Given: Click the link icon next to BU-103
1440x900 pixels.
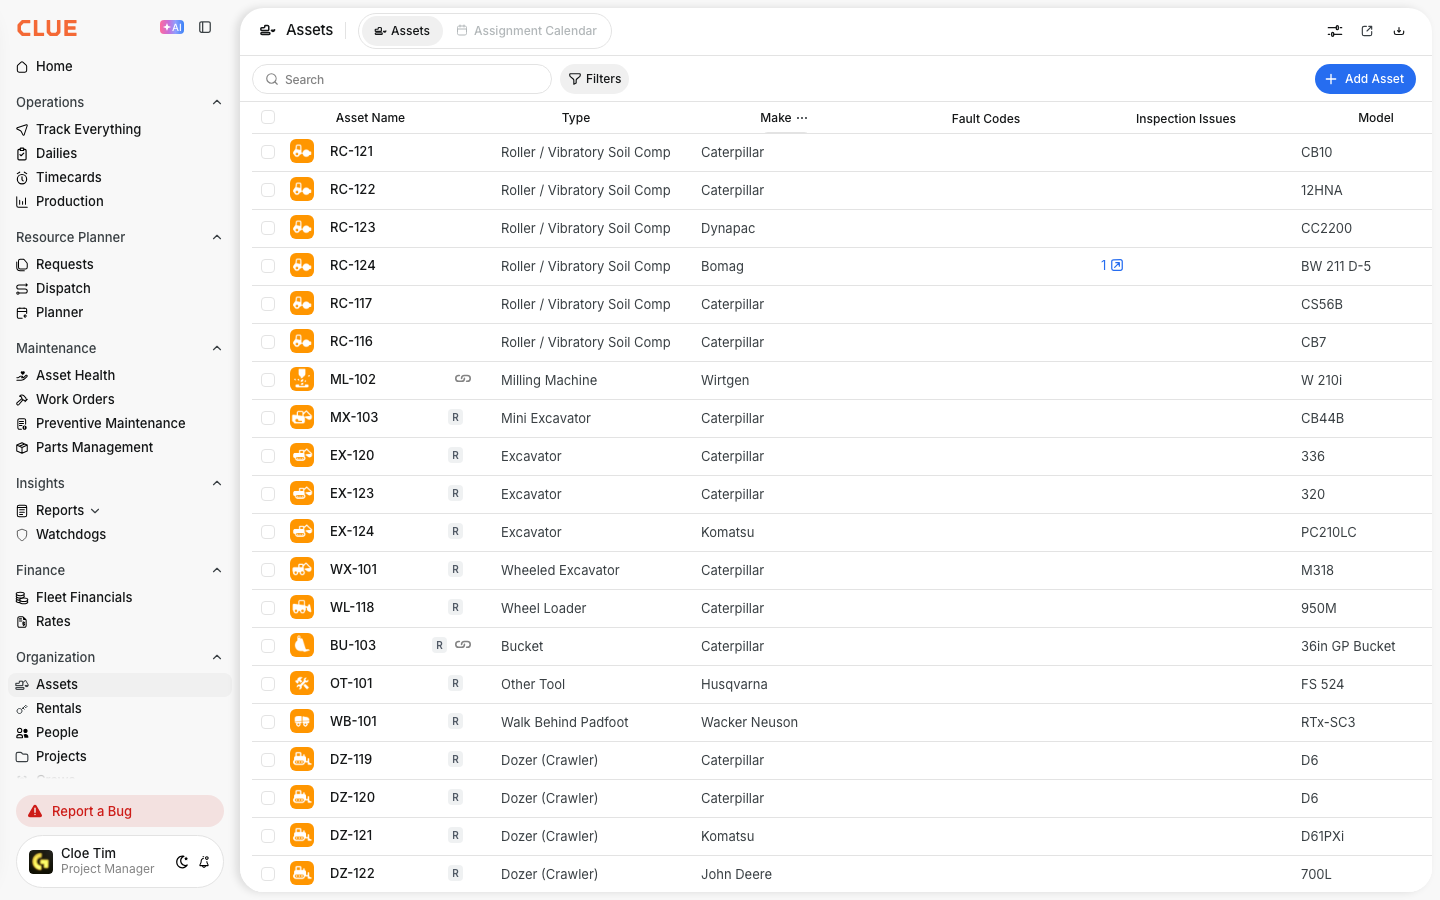Looking at the screenshot, I should point(463,645).
